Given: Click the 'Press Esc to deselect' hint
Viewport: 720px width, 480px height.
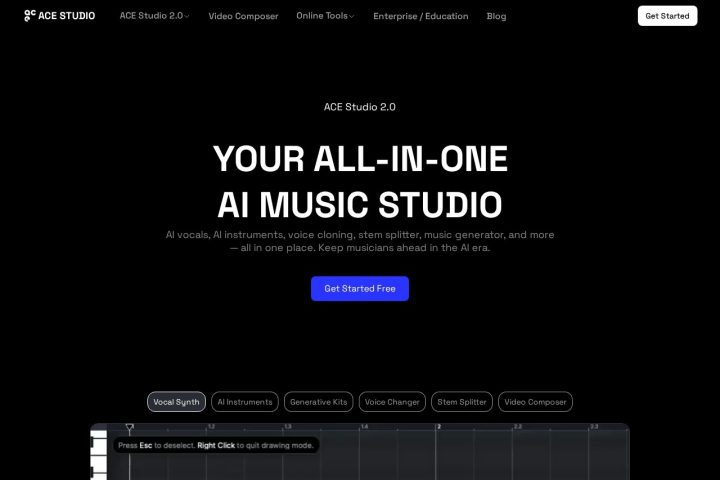Looking at the screenshot, I should (x=216, y=445).
